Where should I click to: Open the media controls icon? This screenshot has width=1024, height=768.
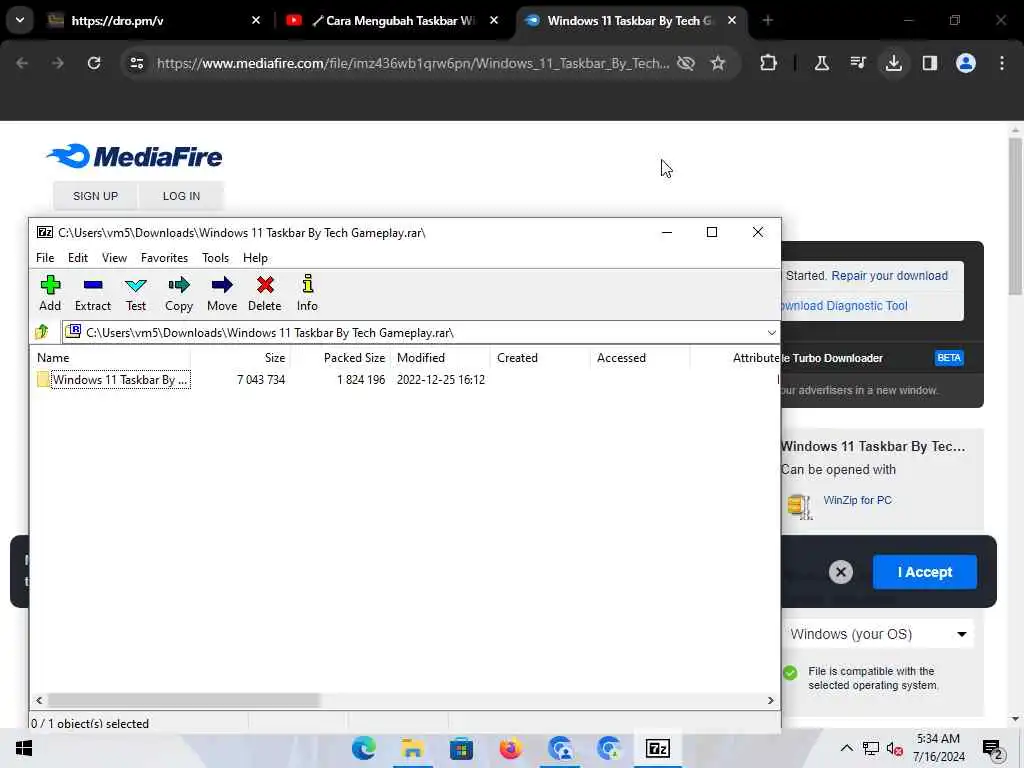click(857, 63)
